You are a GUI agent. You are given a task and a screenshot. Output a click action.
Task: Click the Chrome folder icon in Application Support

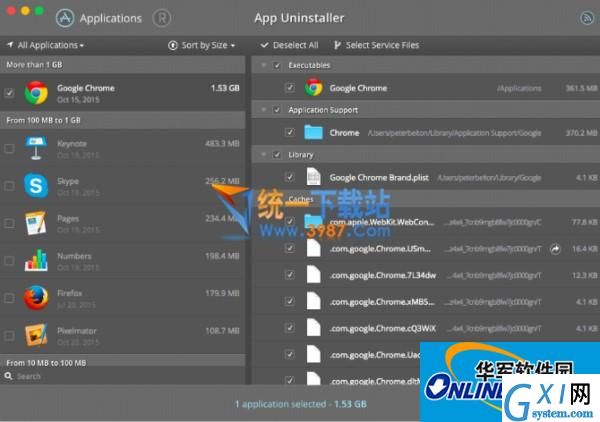(x=313, y=132)
